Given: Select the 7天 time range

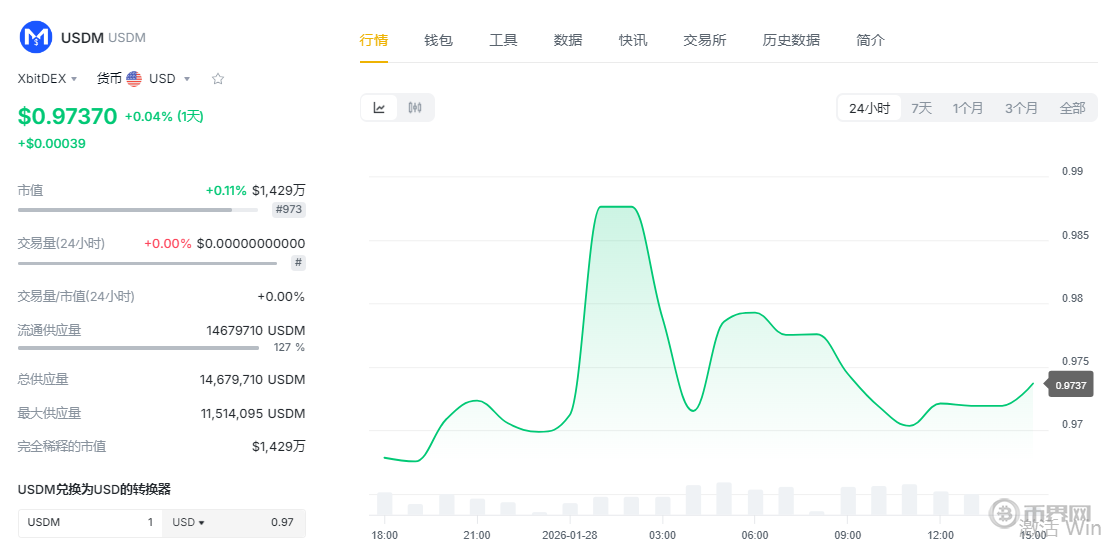Looking at the screenshot, I should point(921,108).
